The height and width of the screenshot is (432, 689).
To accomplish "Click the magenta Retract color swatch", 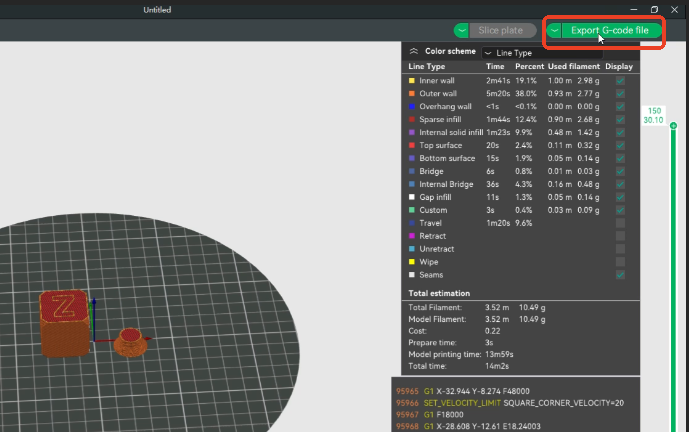I will (412, 236).
